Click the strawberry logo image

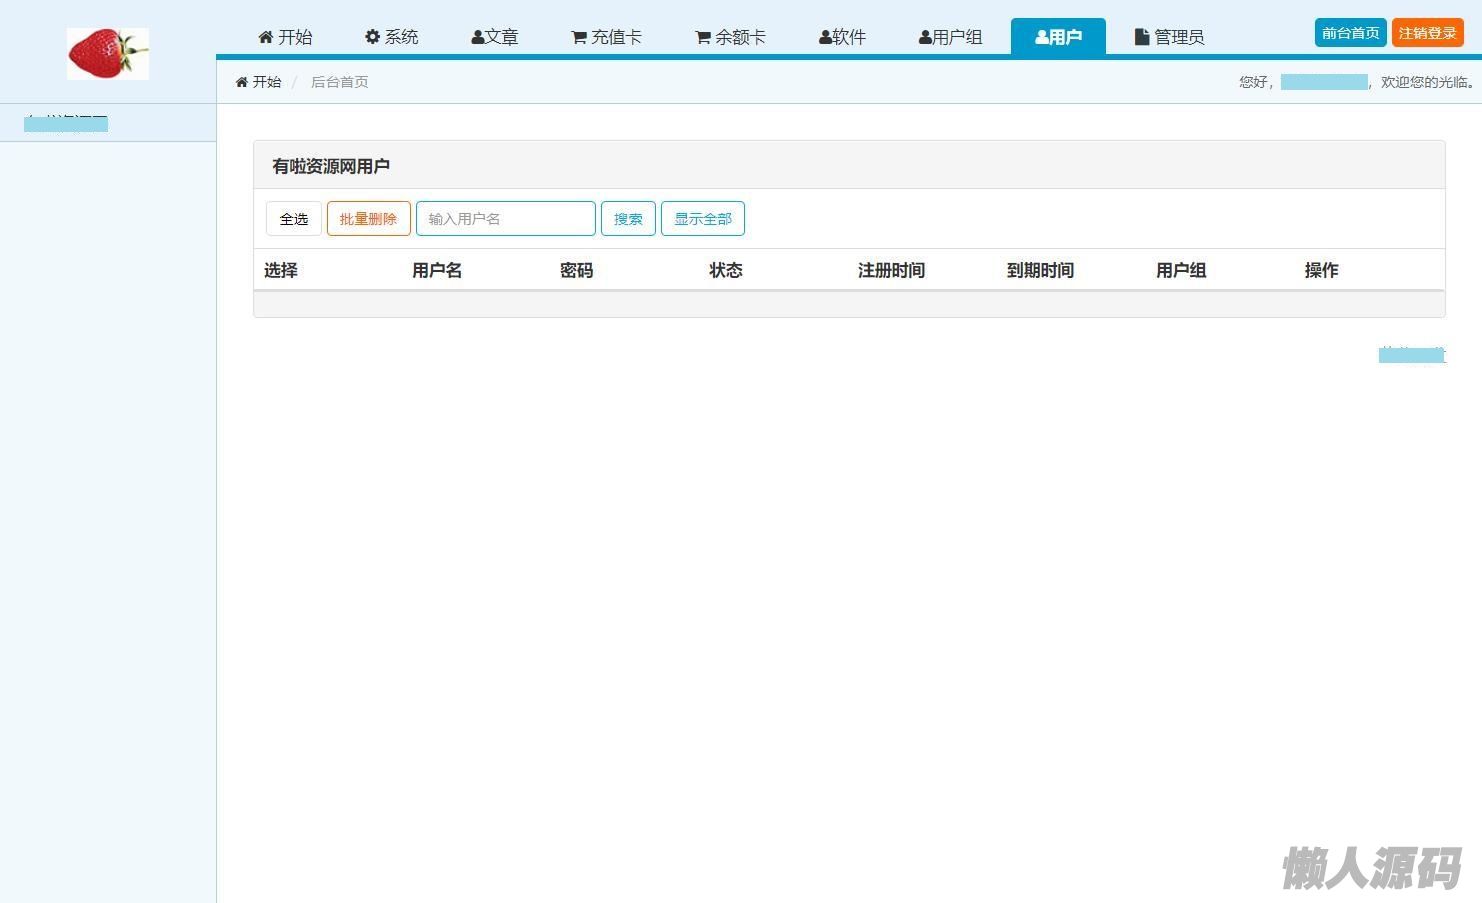(x=108, y=54)
